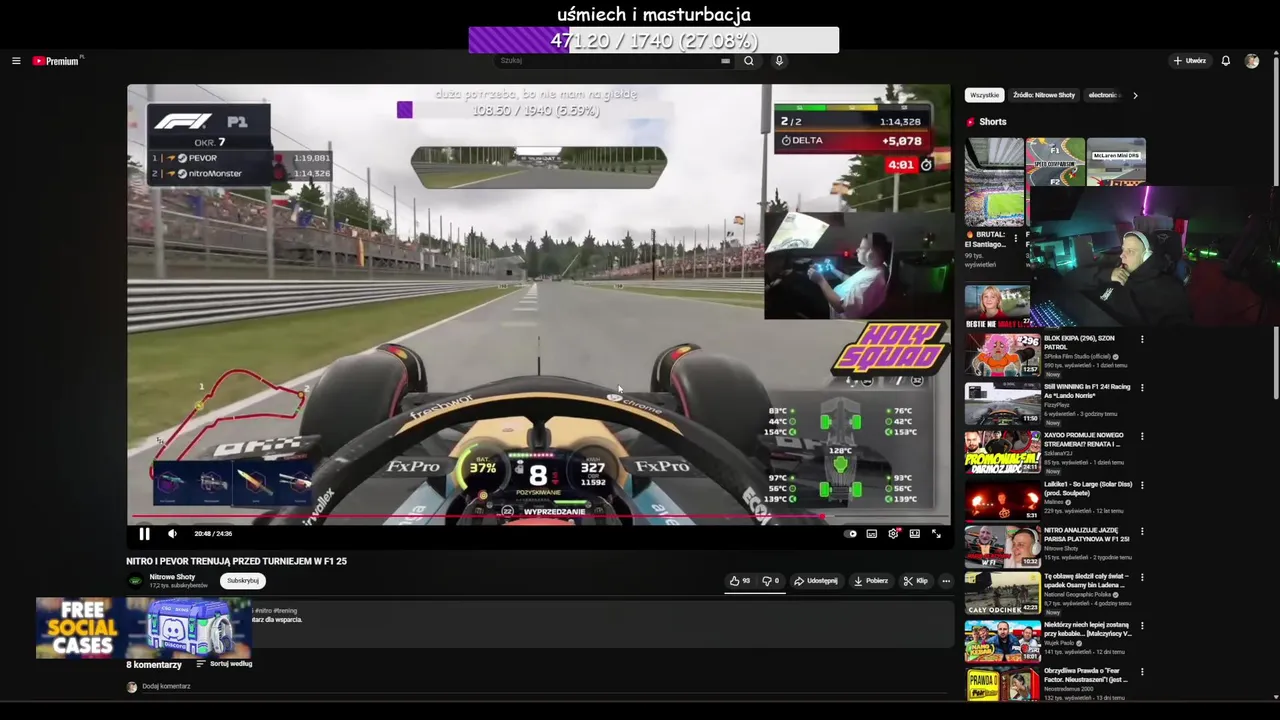Create a clip with the Klip button

coord(915,581)
